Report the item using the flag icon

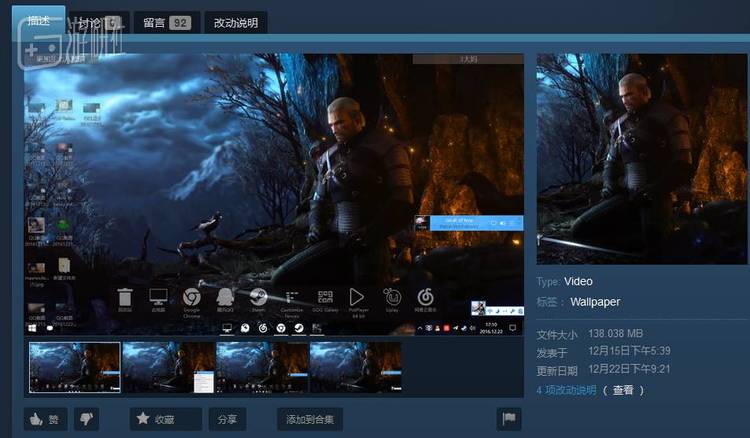pyautogui.click(x=508, y=419)
